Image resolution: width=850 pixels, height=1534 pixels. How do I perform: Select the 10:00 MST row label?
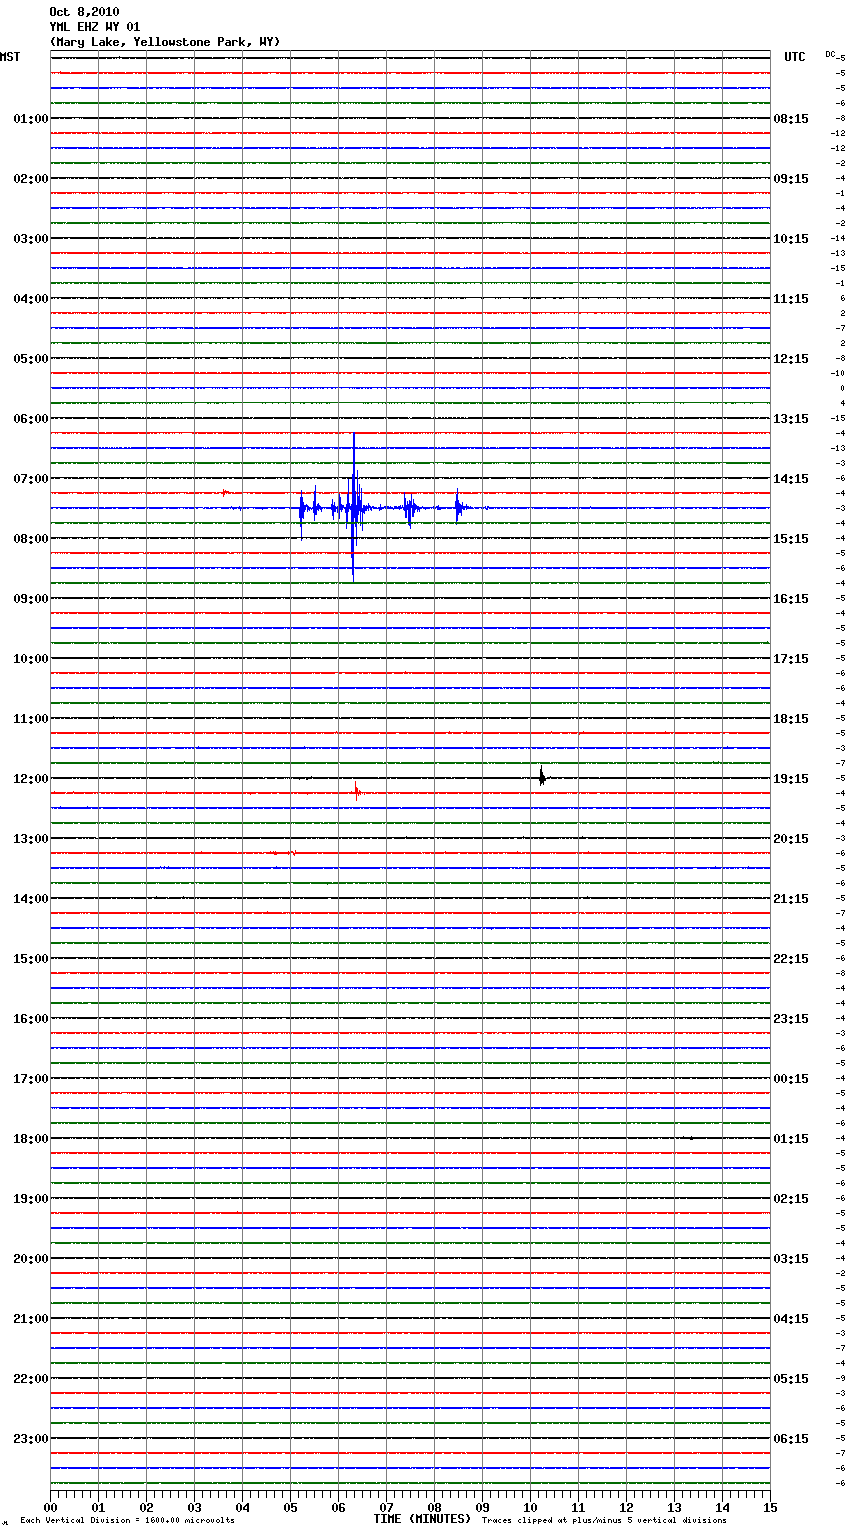pos(31,659)
